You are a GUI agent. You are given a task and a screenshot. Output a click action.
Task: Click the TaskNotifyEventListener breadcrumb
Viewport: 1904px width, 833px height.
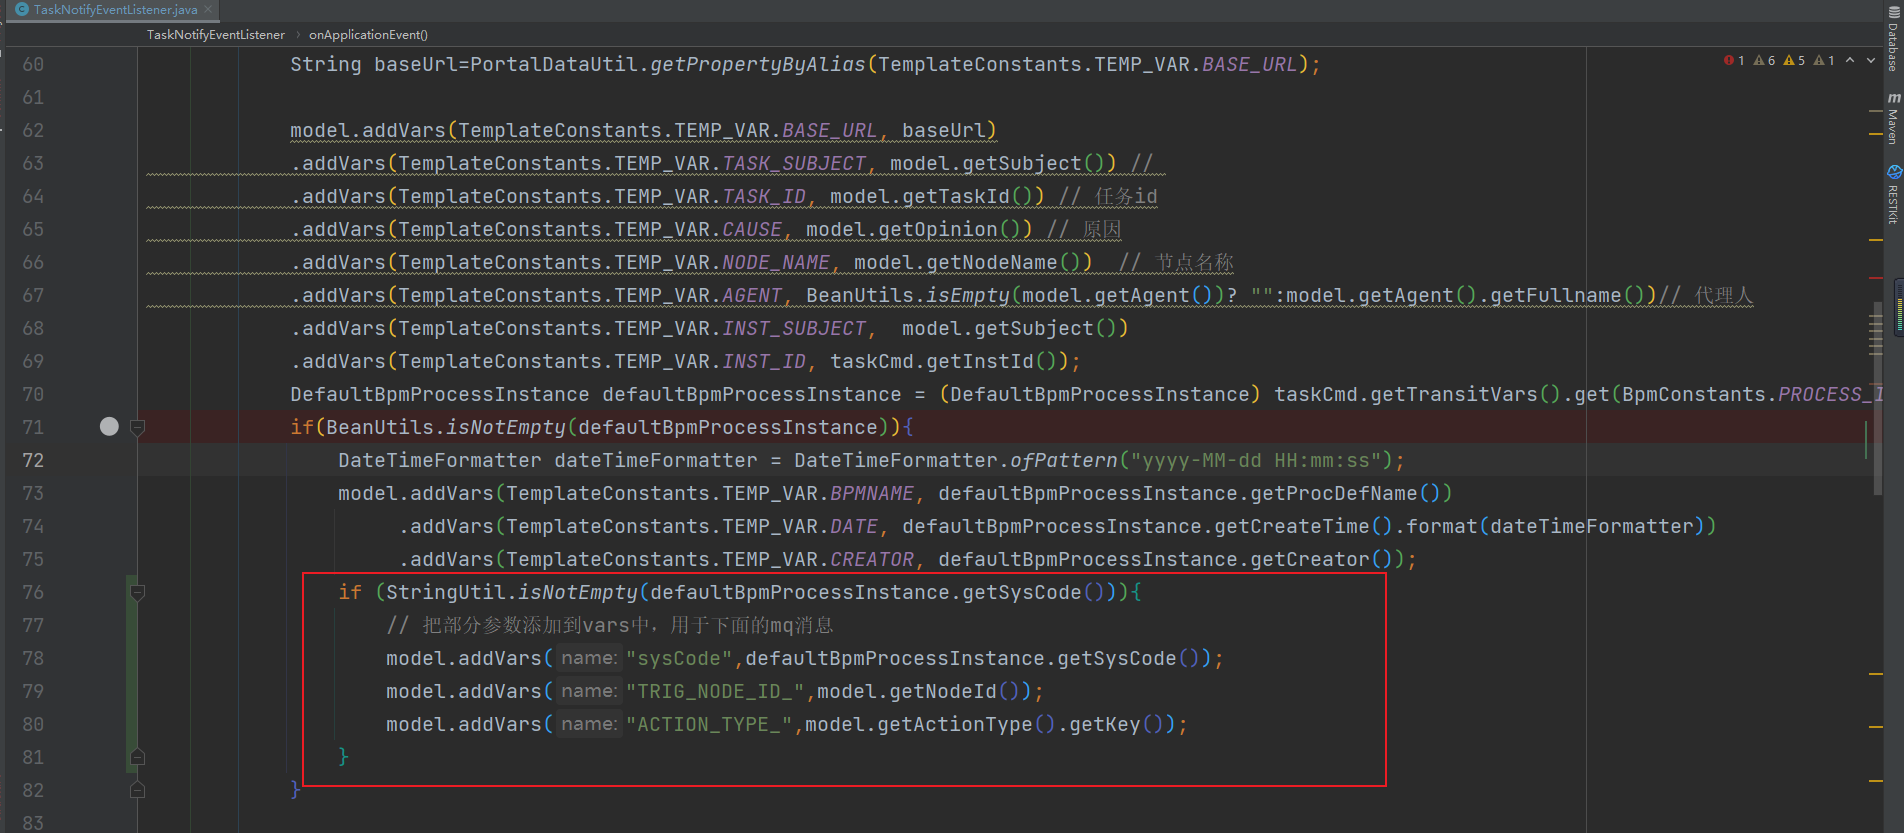[216, 35]
